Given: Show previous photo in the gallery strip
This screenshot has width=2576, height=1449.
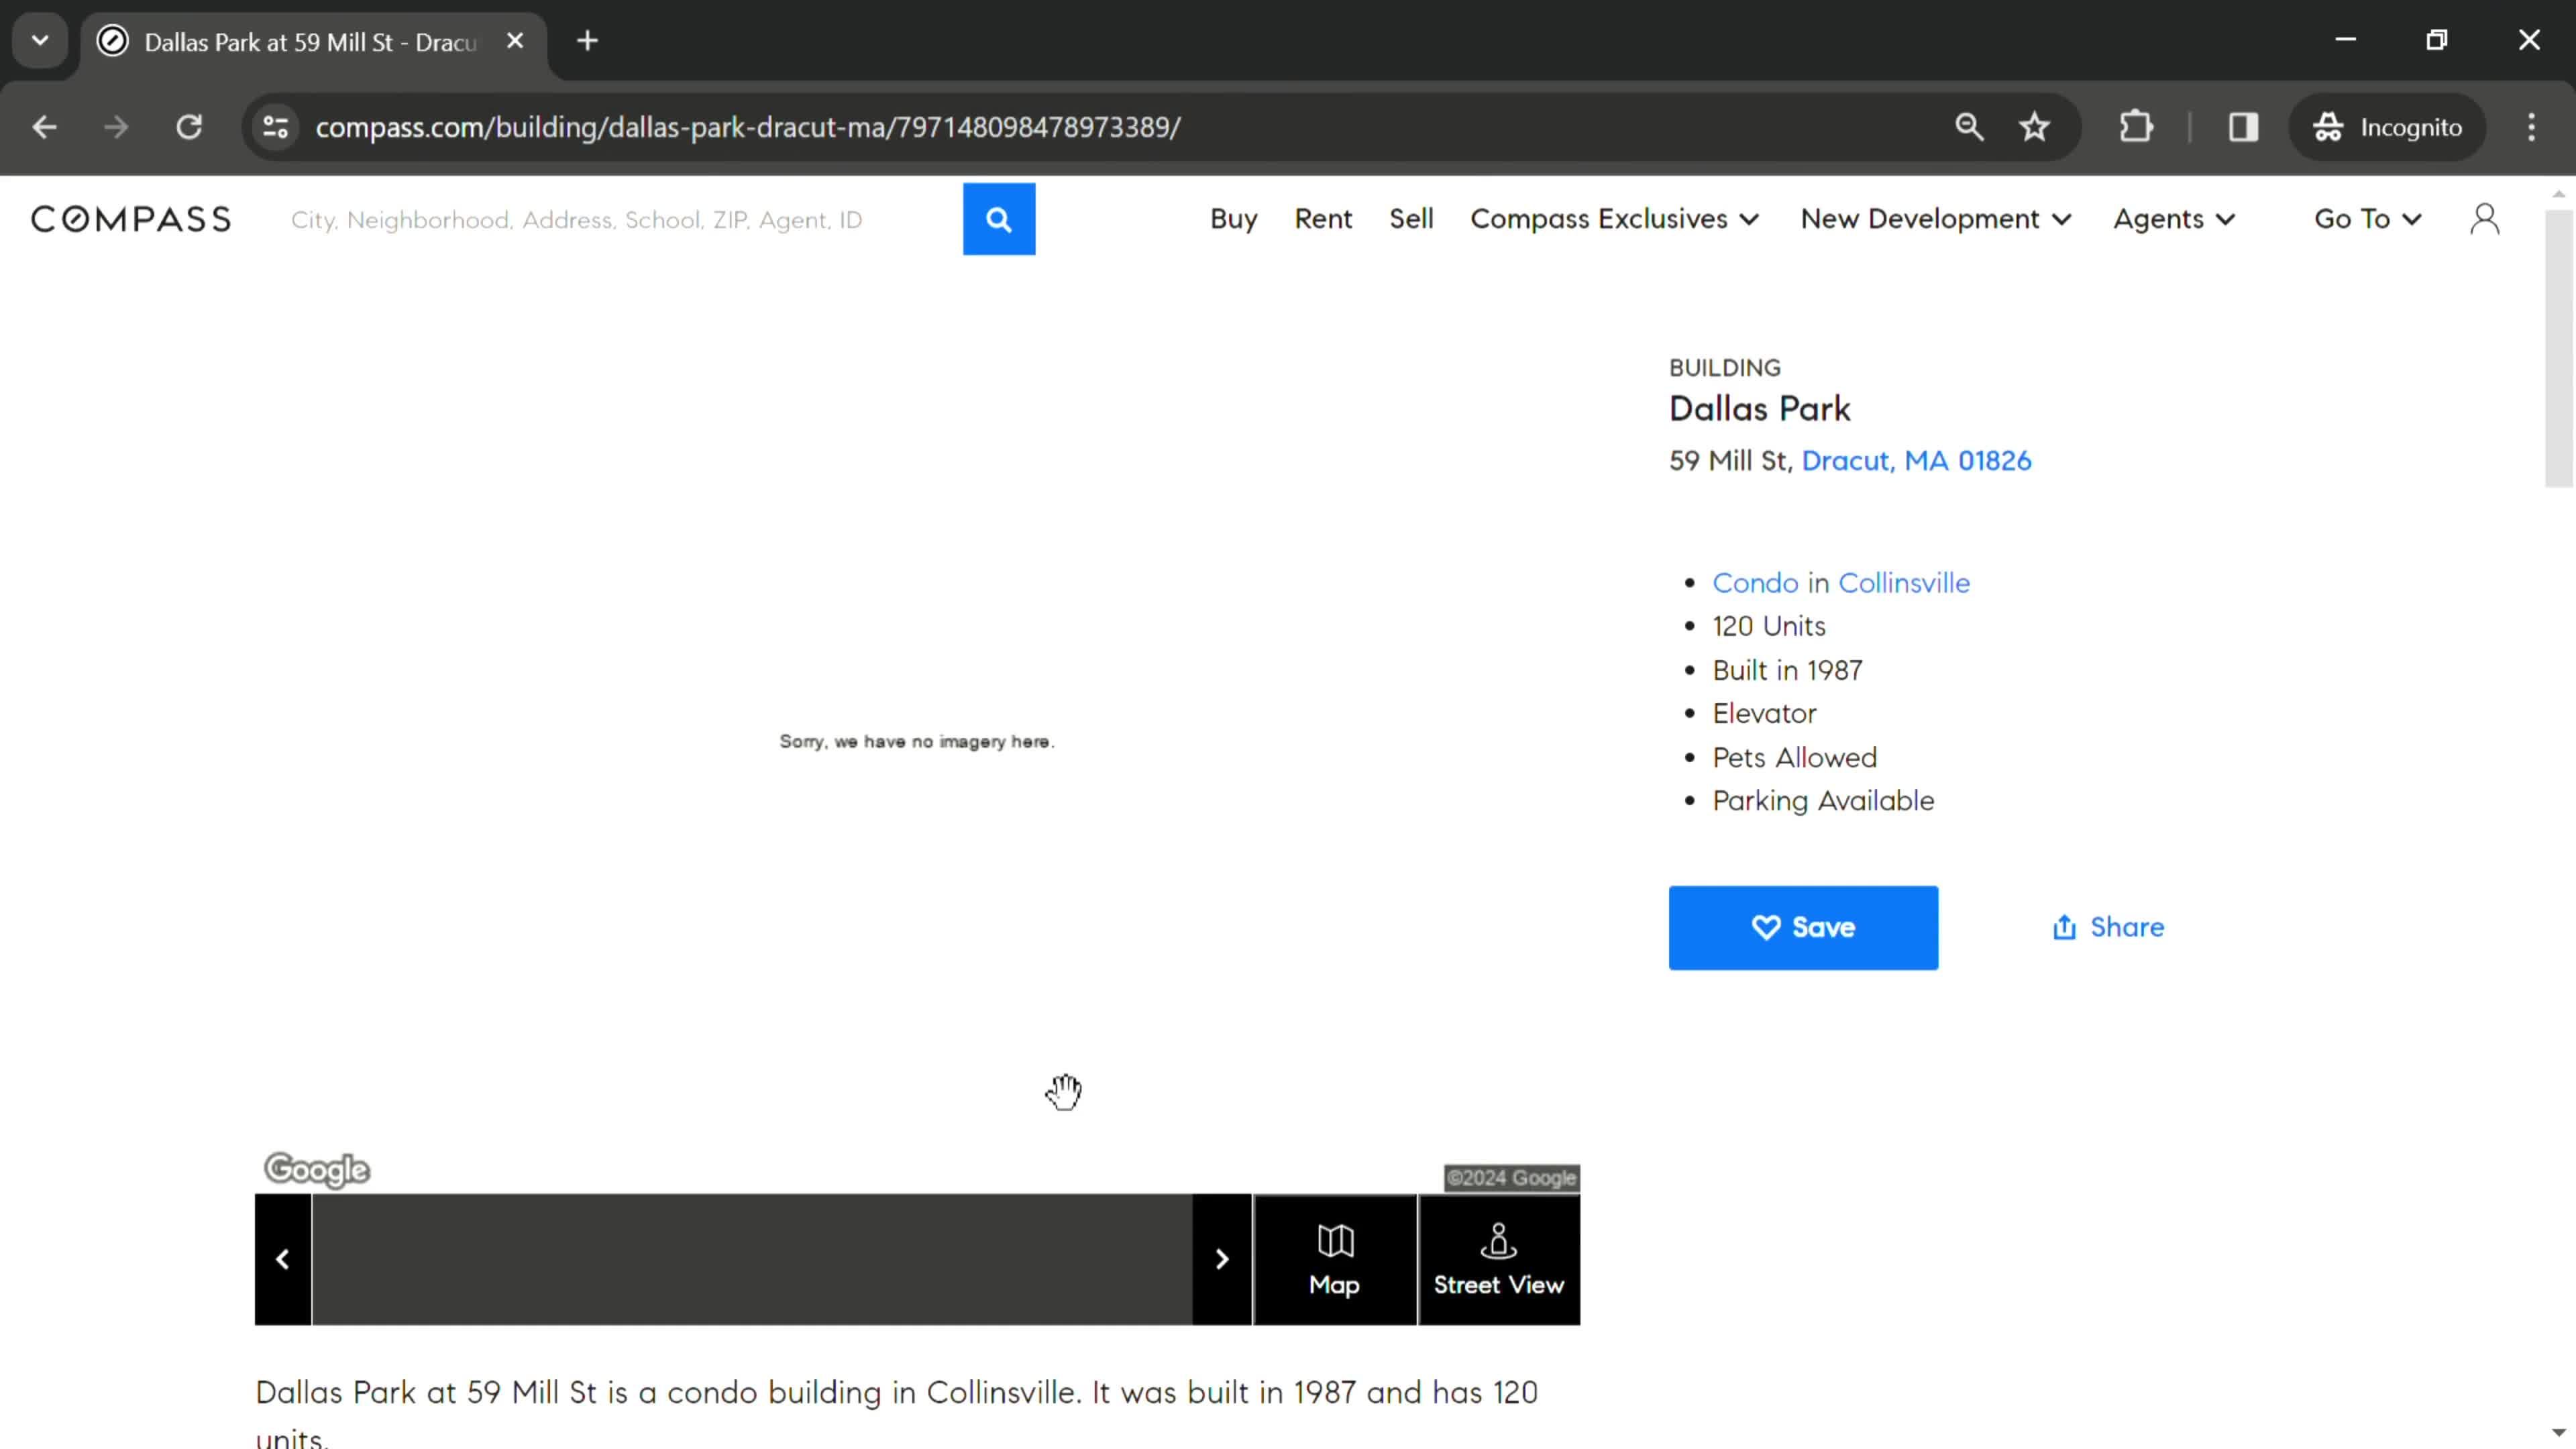Looking at the screenshot, I should pyautogui.click(x=283, y=1259).
